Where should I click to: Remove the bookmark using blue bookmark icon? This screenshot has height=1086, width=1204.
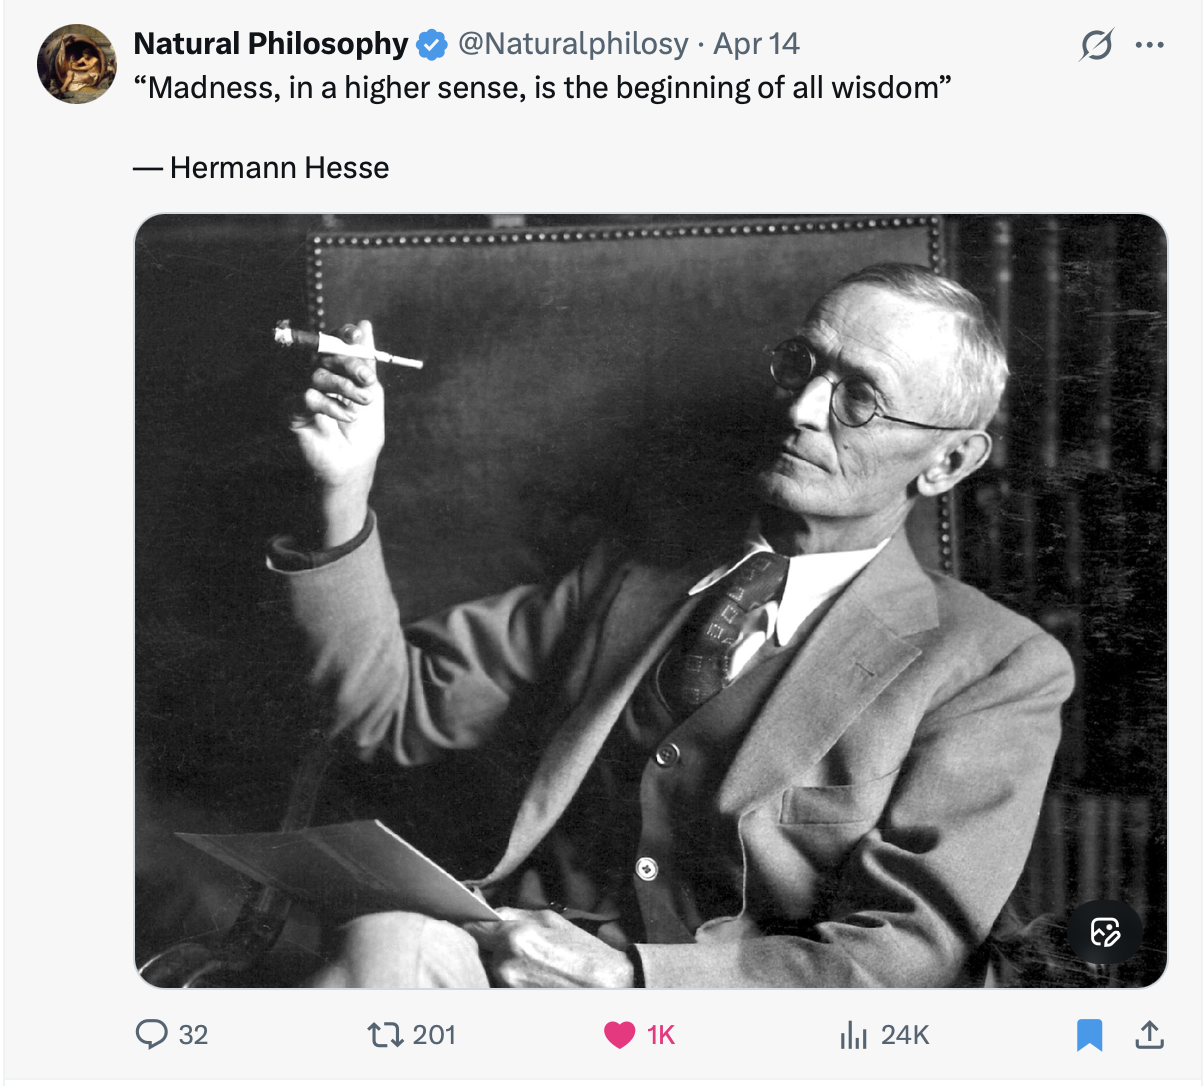click(1089, 1035)
